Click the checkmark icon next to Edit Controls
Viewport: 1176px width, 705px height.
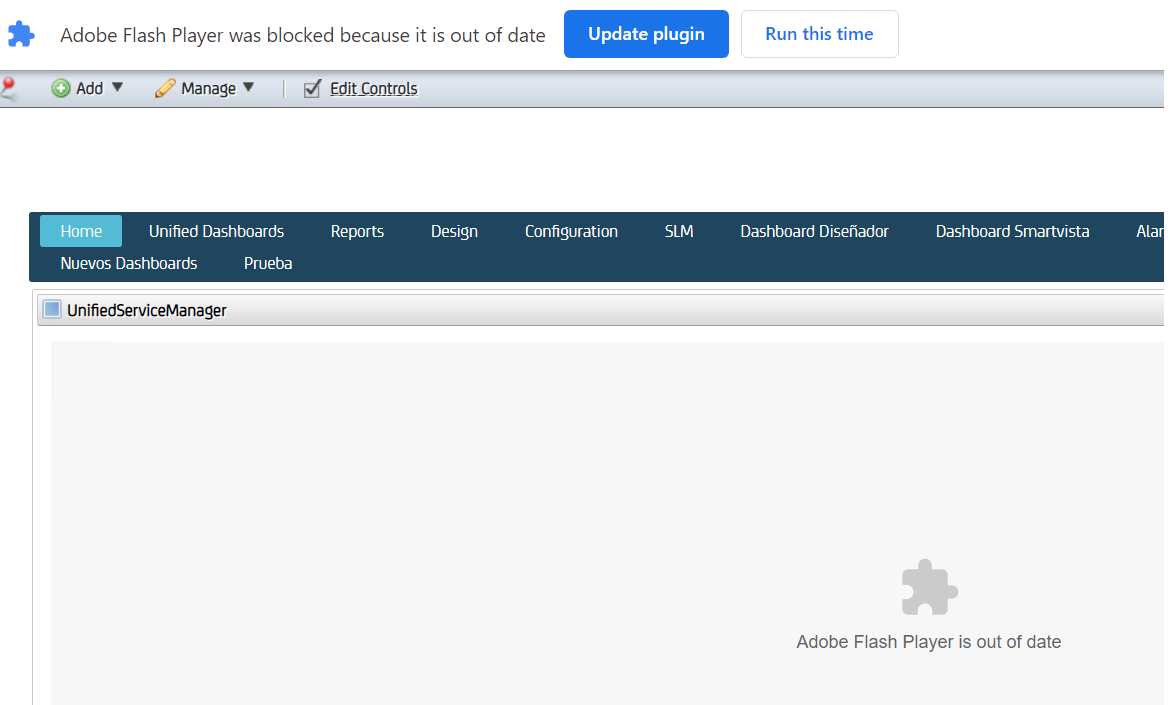point(312,88)
